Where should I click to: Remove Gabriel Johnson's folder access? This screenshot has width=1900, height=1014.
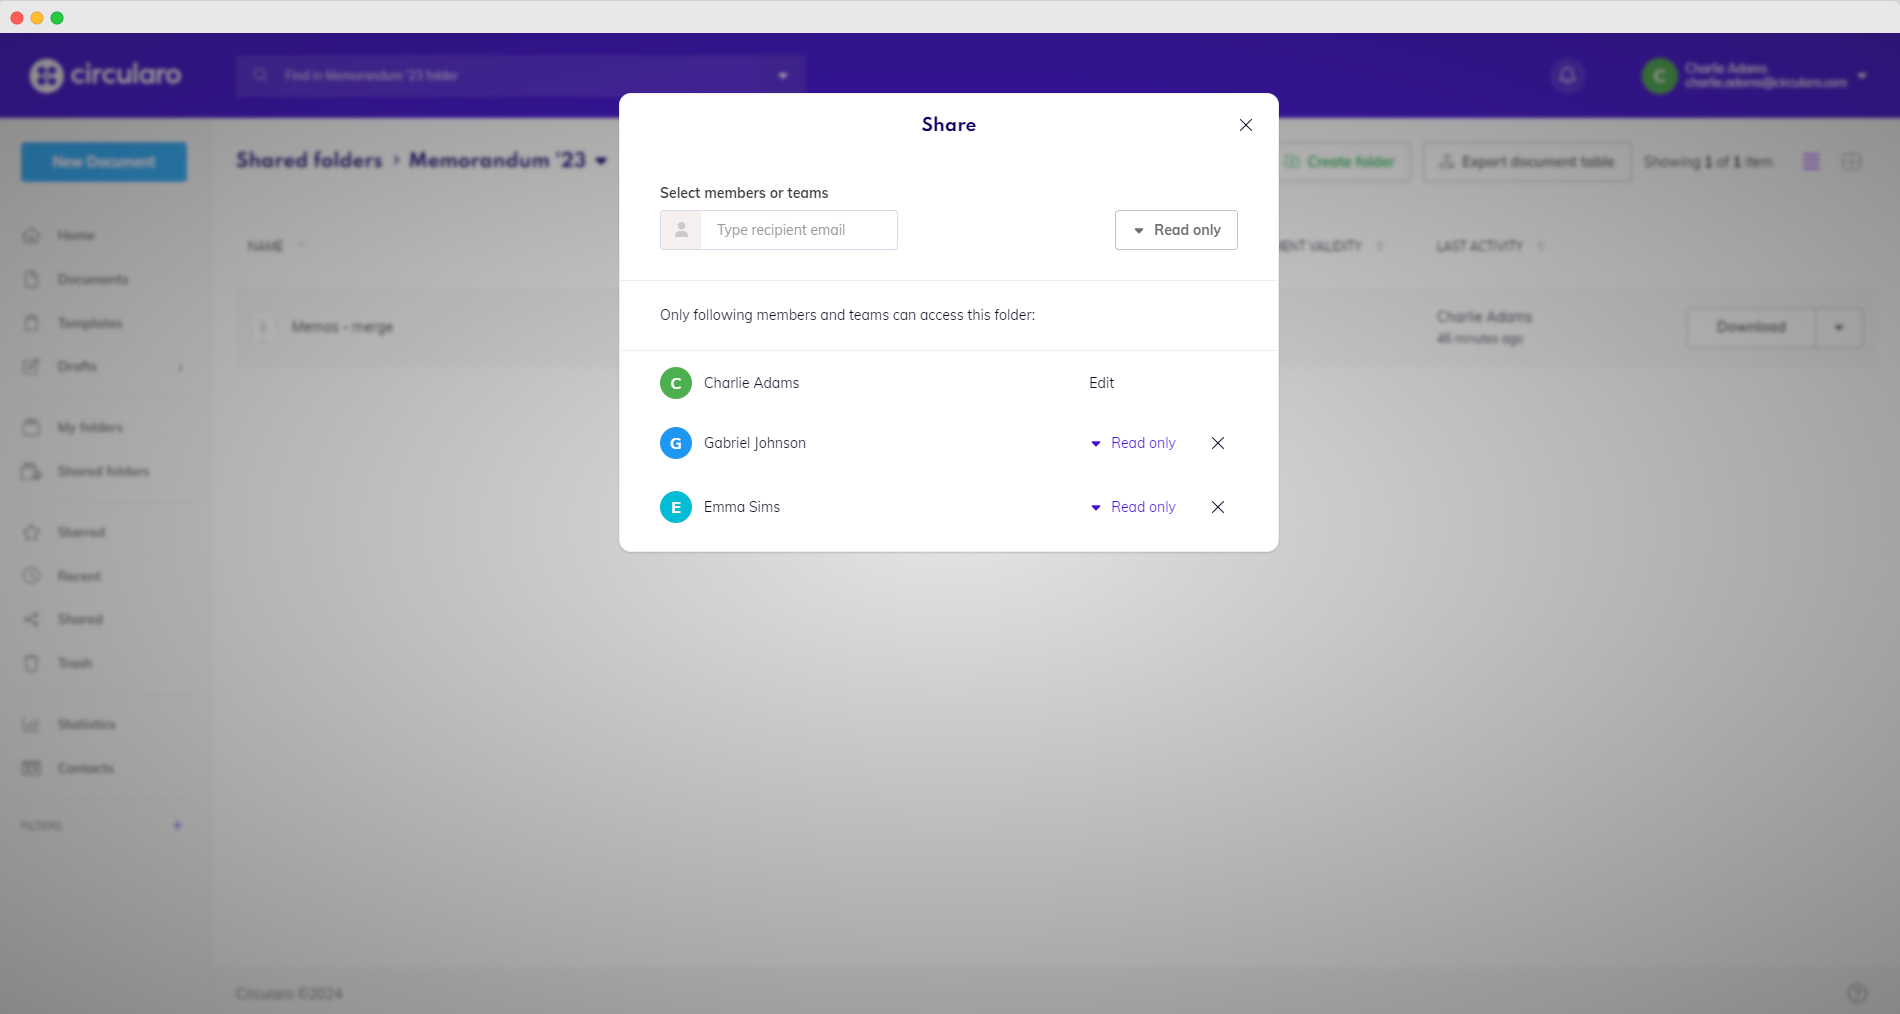[1217, 443]
